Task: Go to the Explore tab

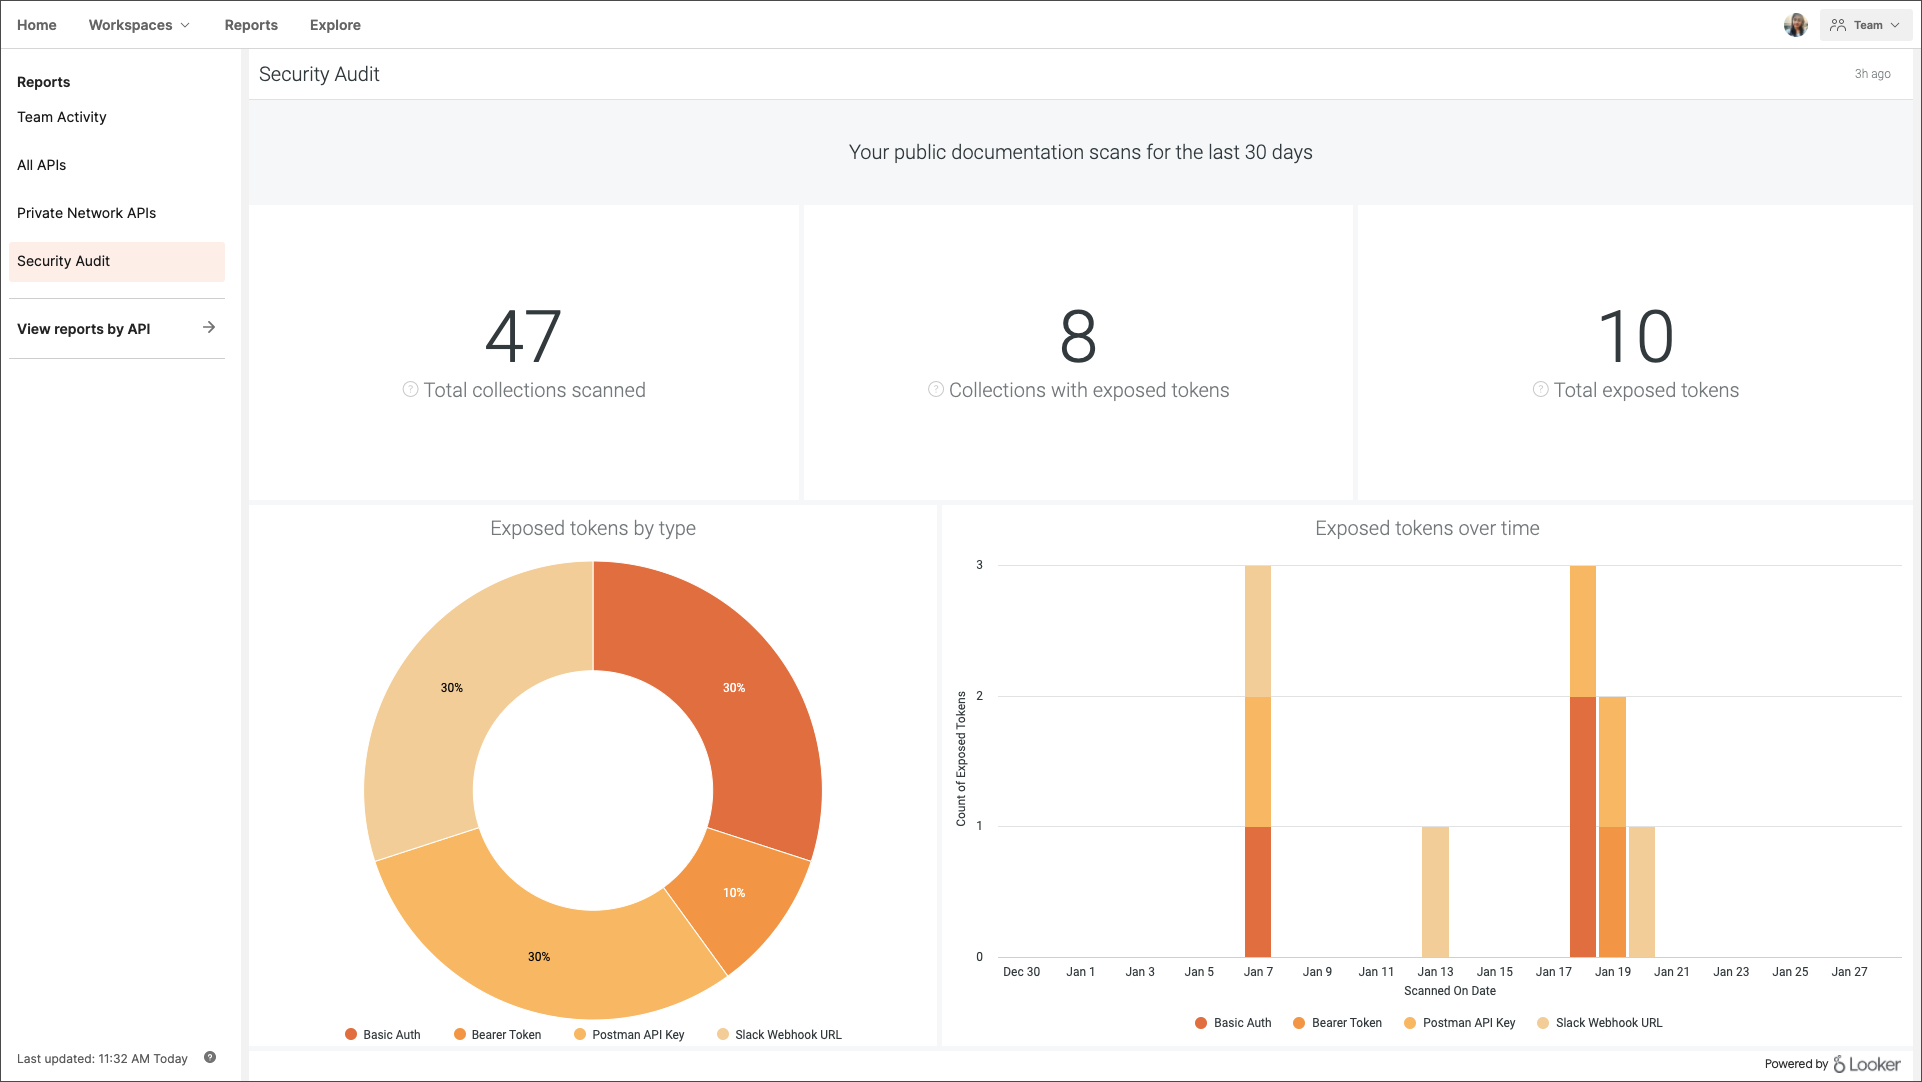Action: [x=335, y=25]
